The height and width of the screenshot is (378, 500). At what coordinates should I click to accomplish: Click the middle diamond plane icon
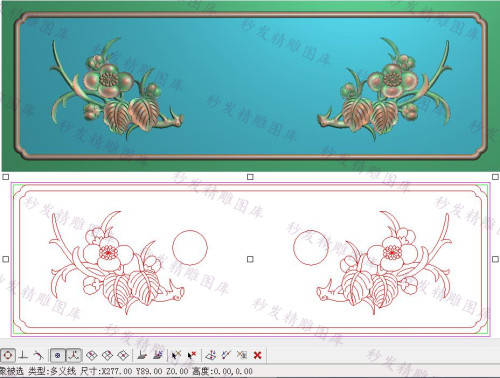(107, 355)
